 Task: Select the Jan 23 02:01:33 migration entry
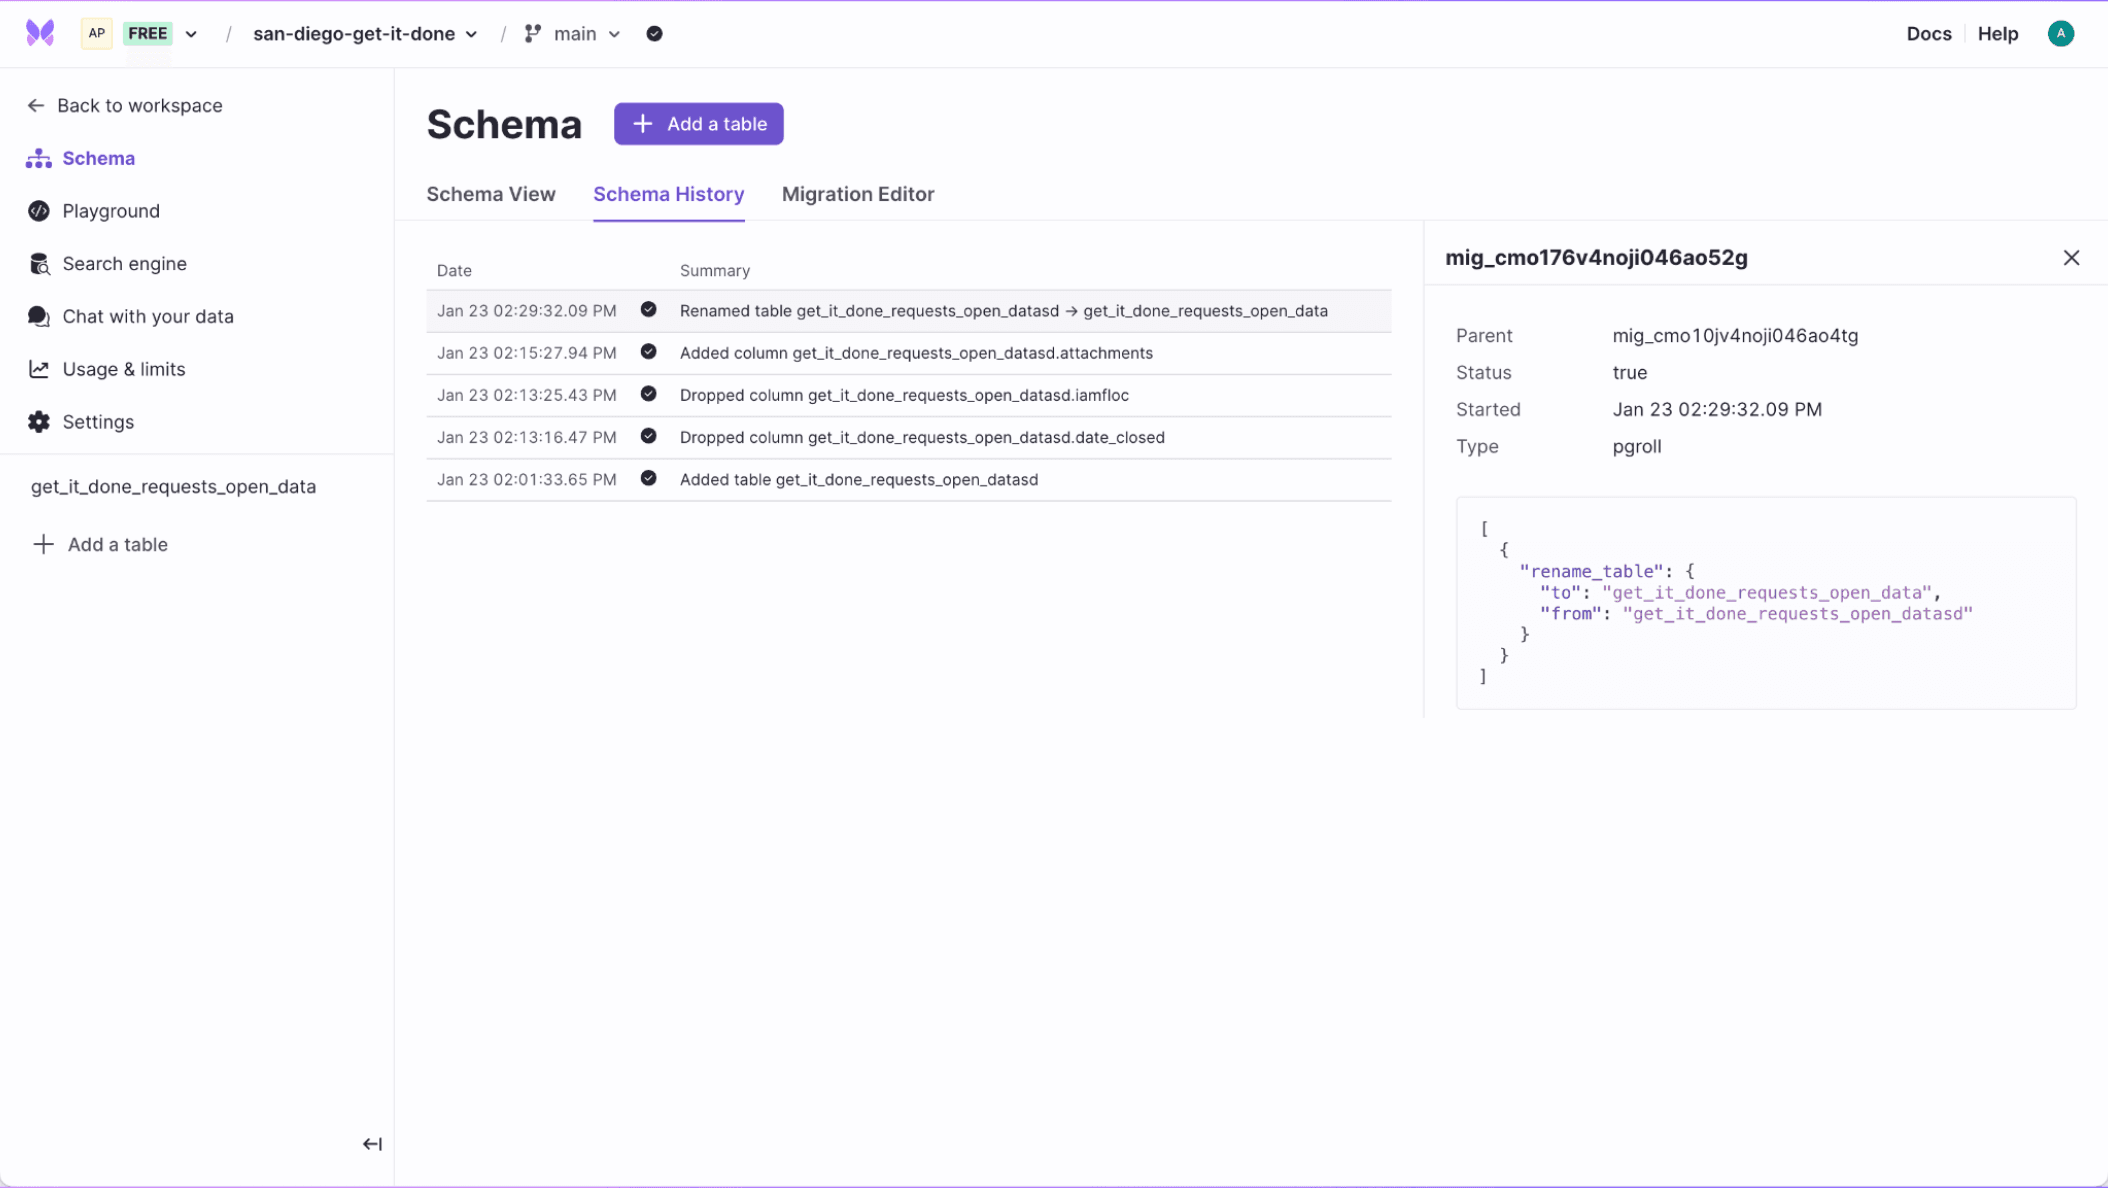click(908, 479)
